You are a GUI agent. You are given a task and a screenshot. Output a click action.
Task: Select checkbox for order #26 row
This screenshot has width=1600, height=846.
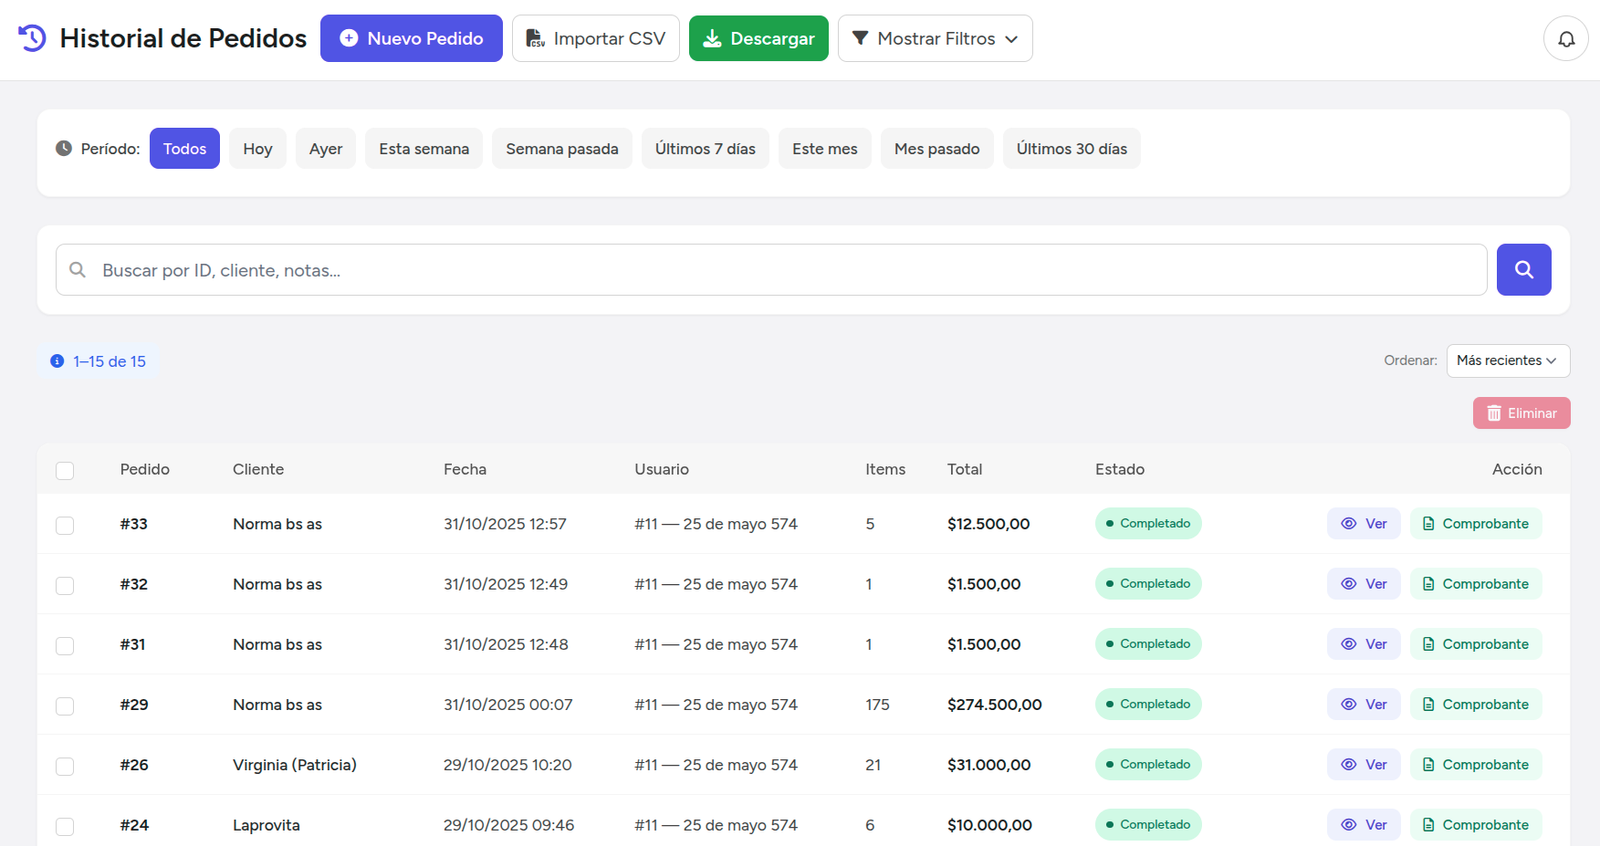[x=65, y=766]
